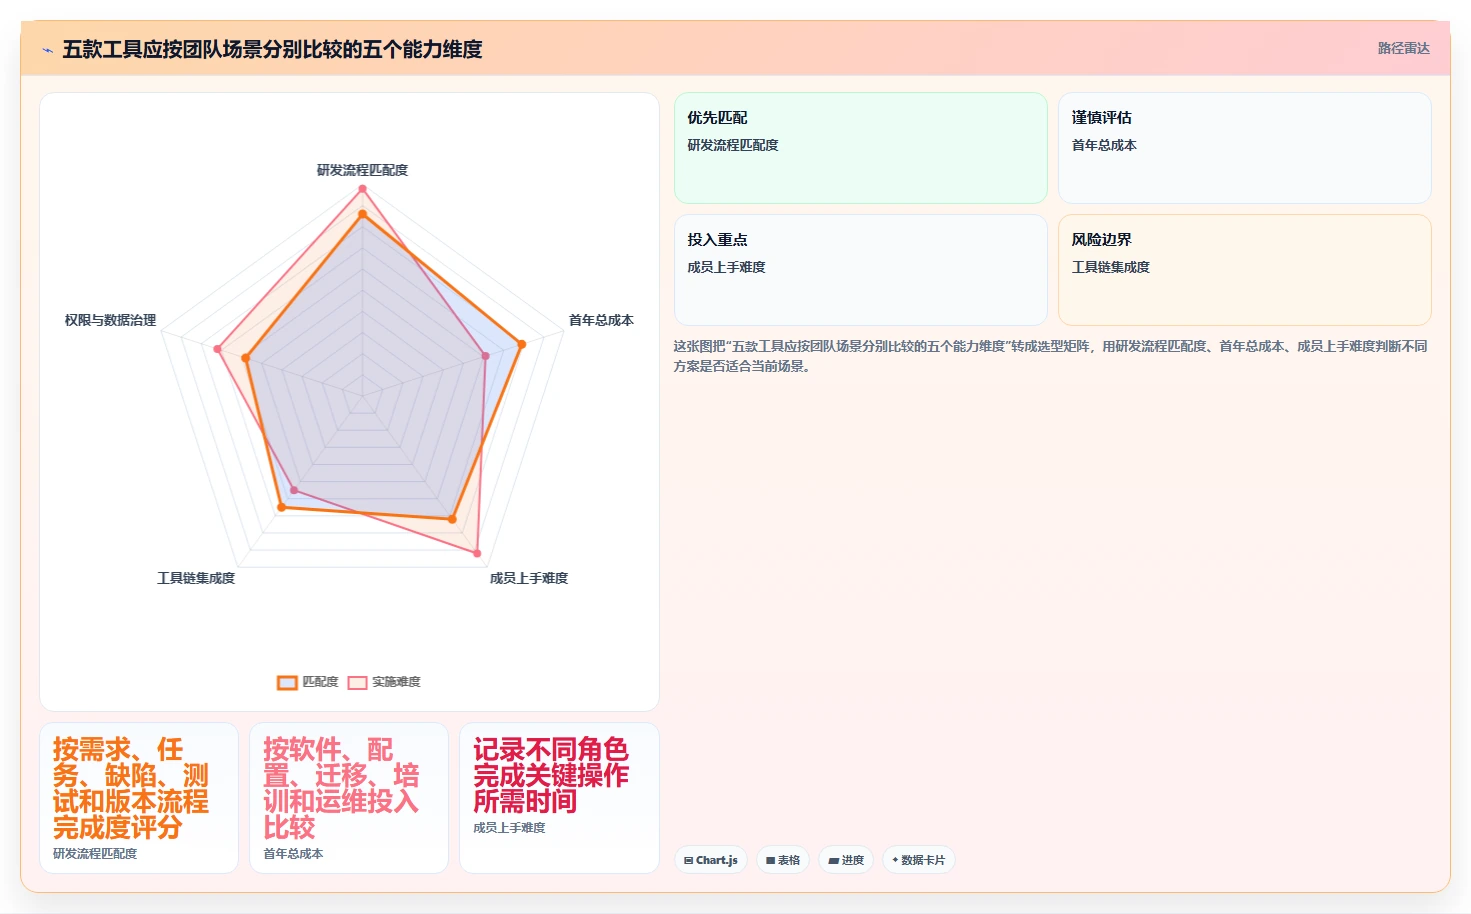Click the orange 匹配度 legend color box
The width and height of the screenshot is (1471, 914).
pos(287,683)
